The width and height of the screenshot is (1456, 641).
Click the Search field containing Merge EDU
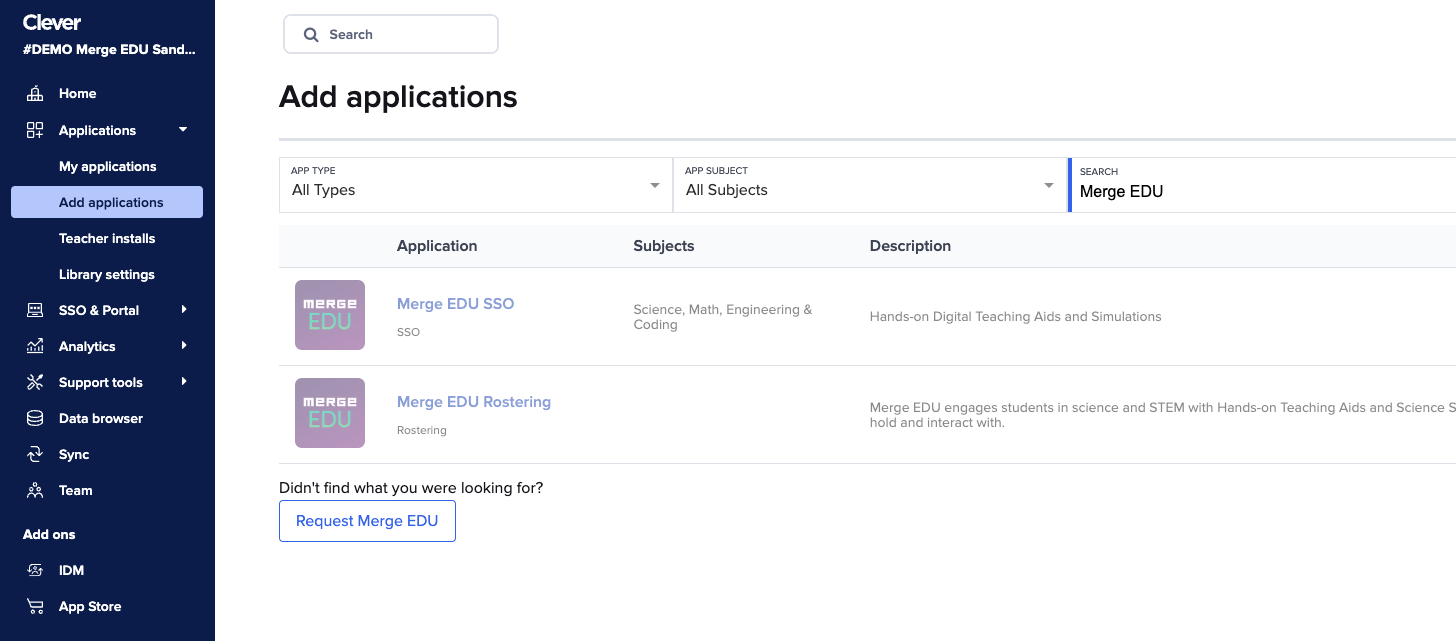pyautogui.click(x=1260, y=191)
